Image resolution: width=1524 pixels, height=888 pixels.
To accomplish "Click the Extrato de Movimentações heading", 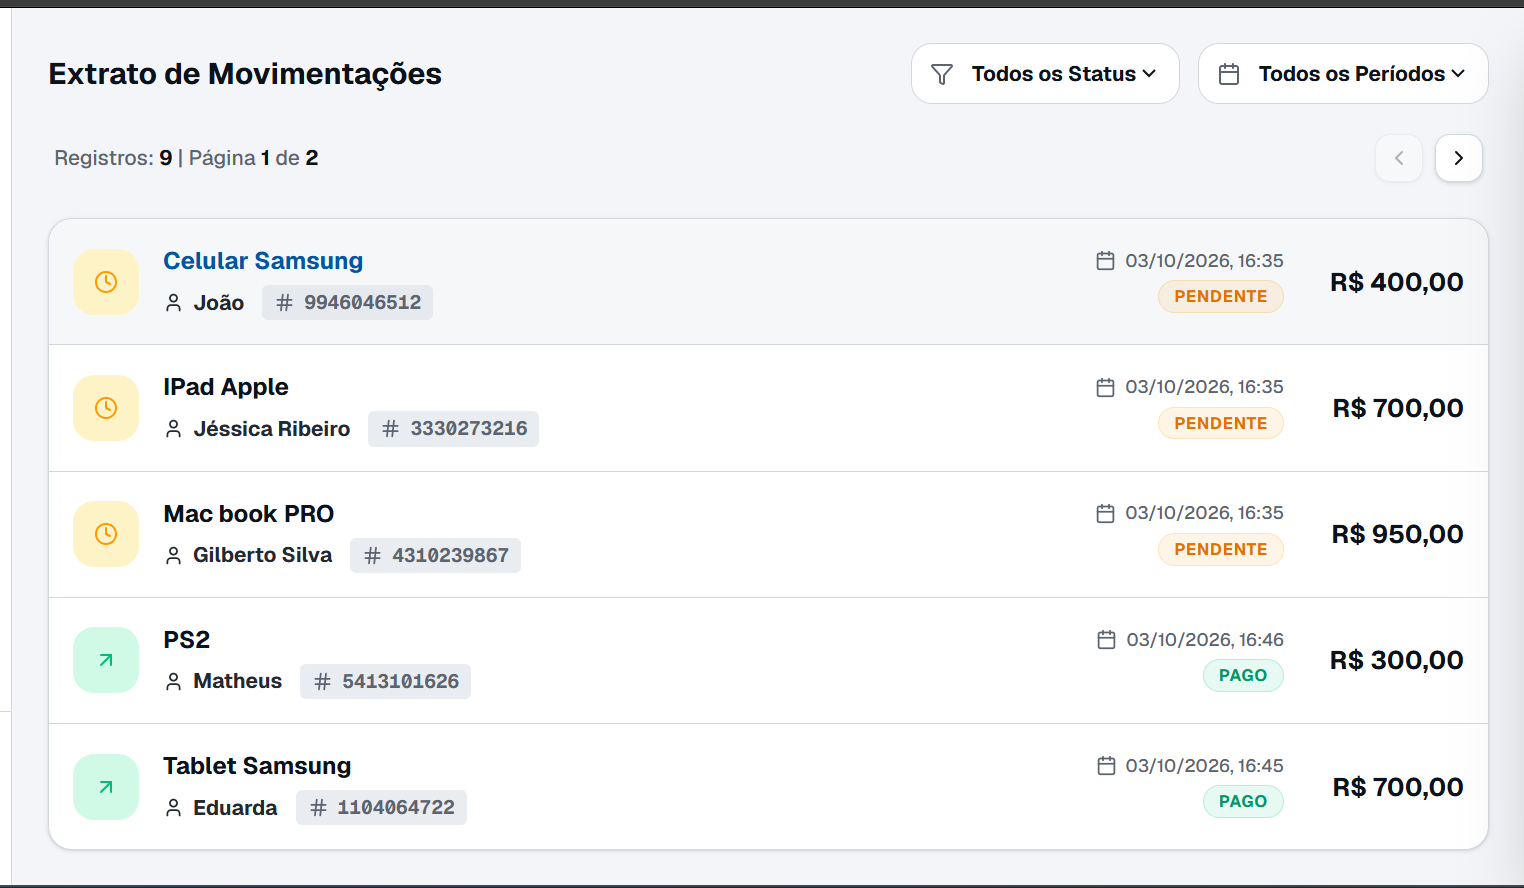I will [245, 74].
